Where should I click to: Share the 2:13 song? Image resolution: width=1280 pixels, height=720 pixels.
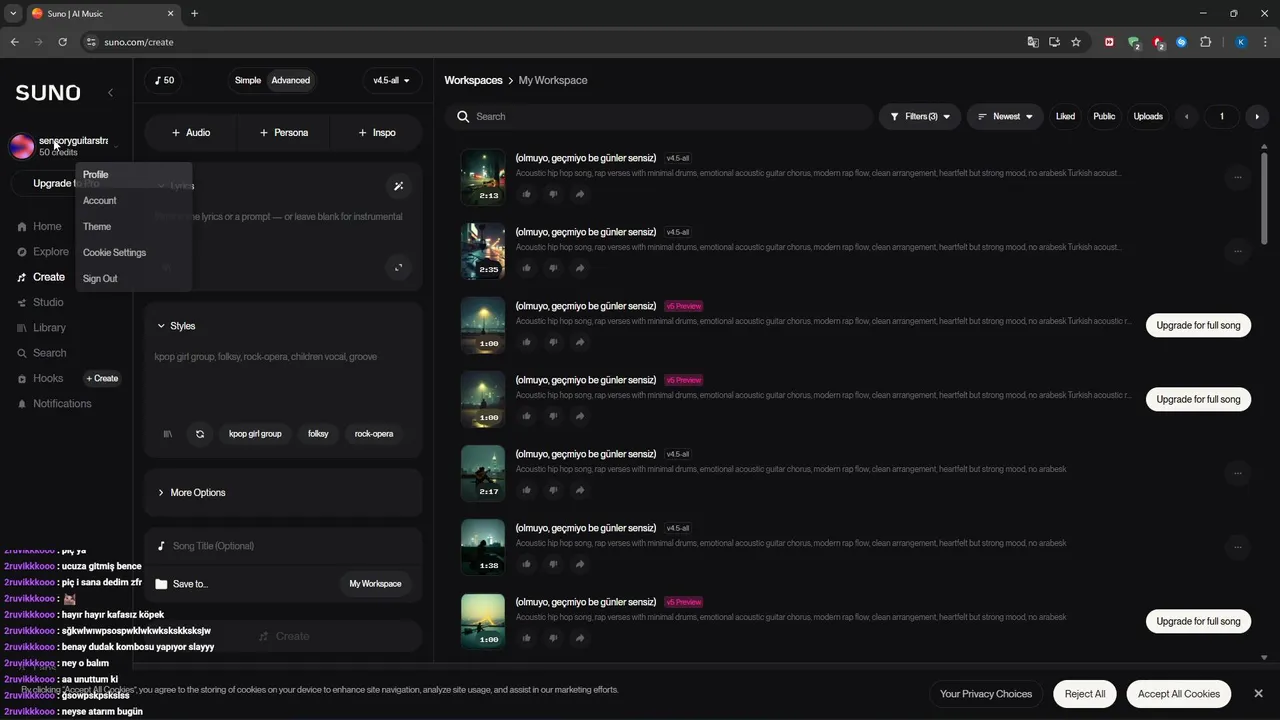(580, 194)
